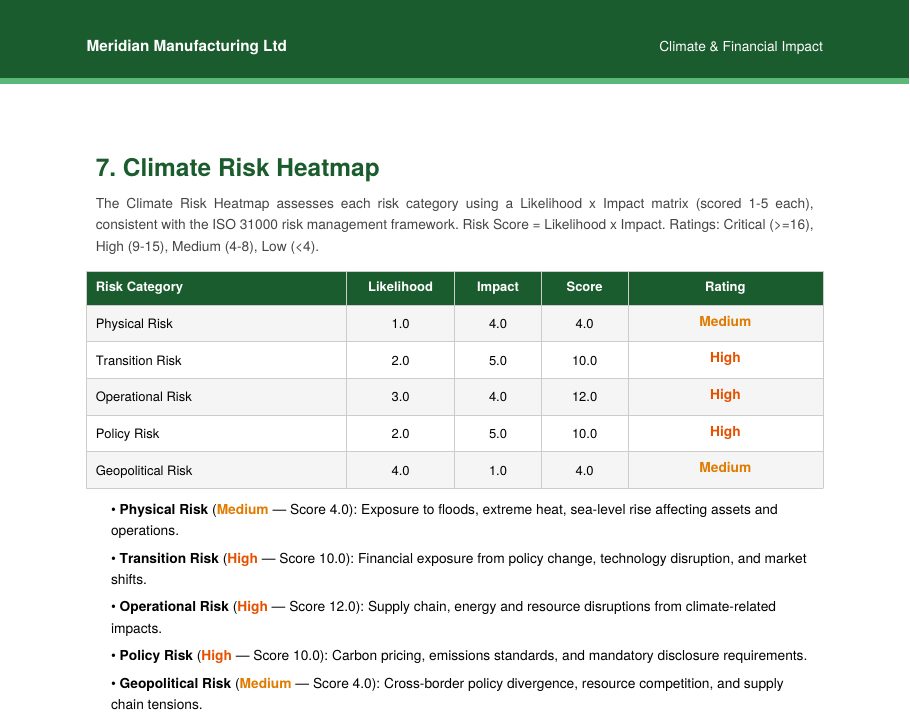
Task: Click Operational Risk score 12.0 in table
Action: (x=584, y=397)
